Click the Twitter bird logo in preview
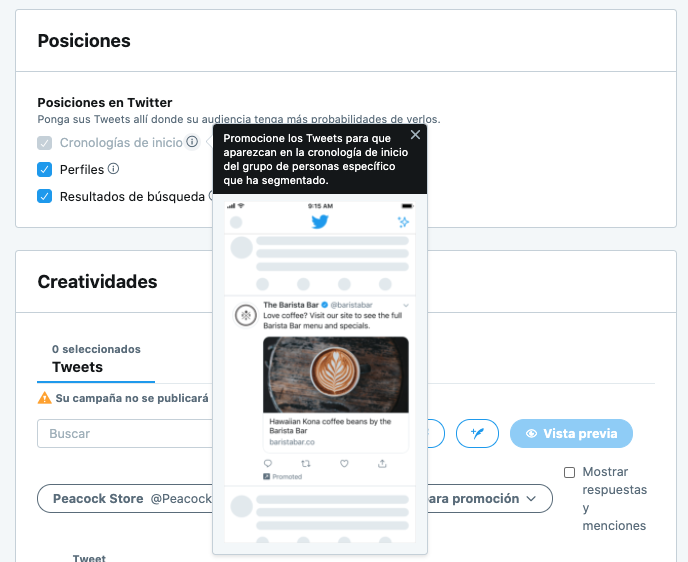This screenshot has height=562, width=688. tap(320, 222)
